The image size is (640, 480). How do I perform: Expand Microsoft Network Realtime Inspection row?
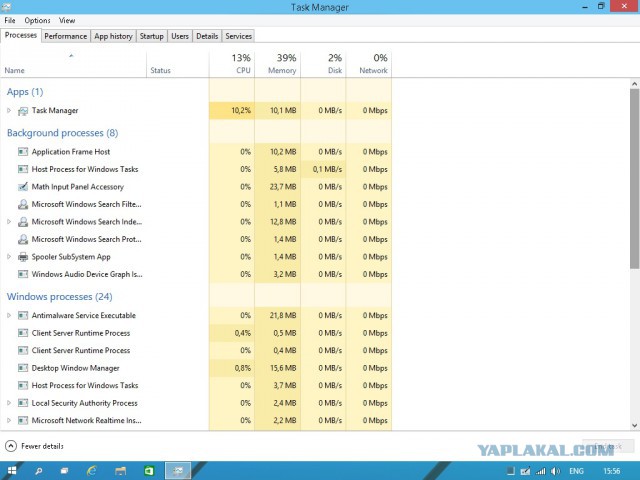[9, 420]
